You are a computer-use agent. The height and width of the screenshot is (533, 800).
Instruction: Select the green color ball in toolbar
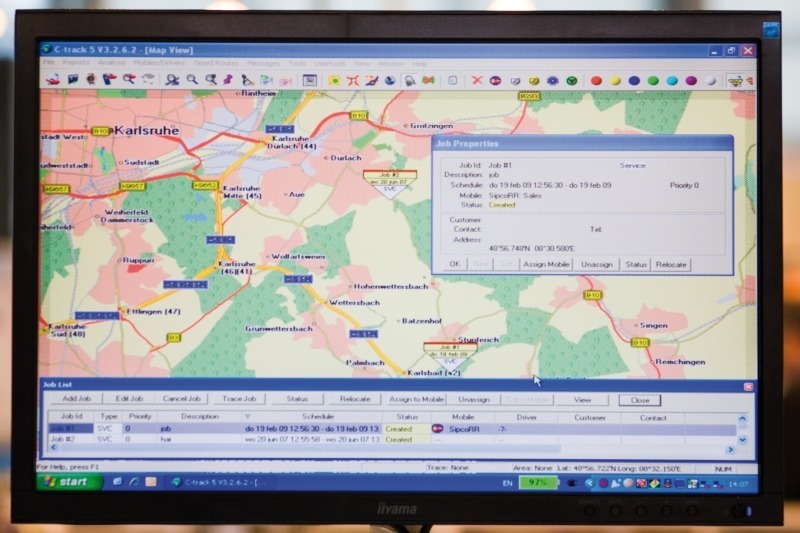pos(653,81)
